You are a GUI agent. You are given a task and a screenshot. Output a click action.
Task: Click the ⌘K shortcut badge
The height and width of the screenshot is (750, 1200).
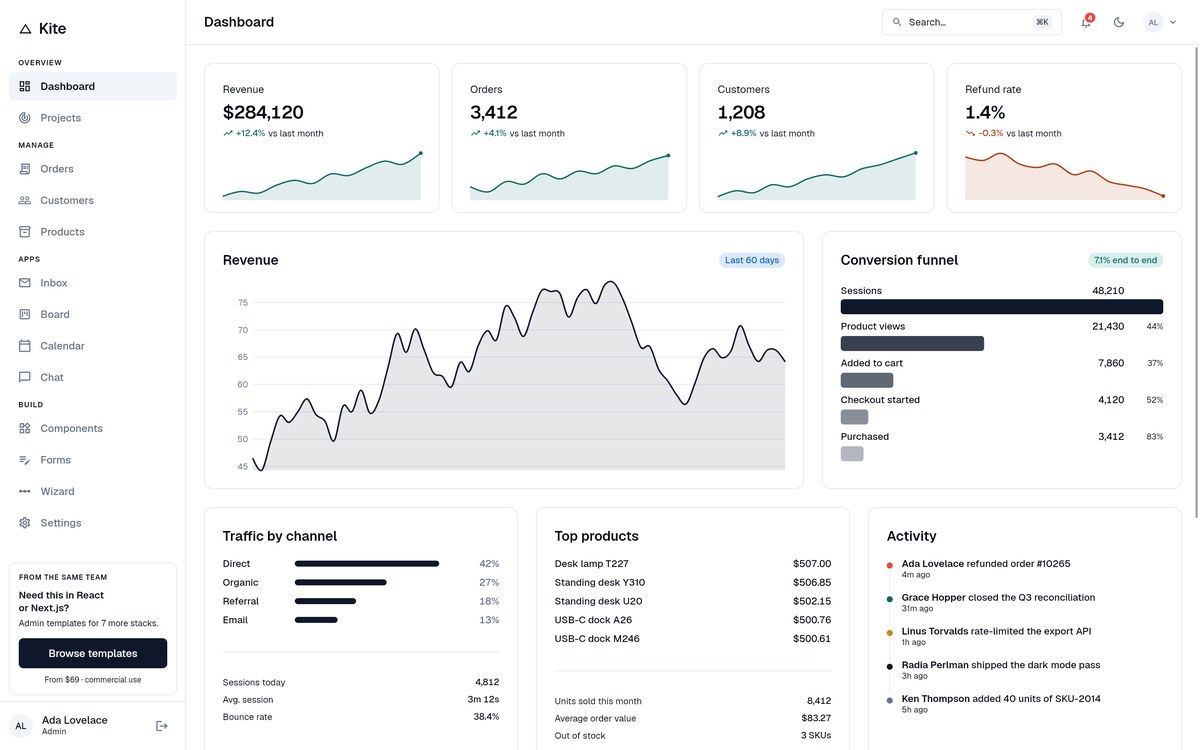[x=1043, y=22]
